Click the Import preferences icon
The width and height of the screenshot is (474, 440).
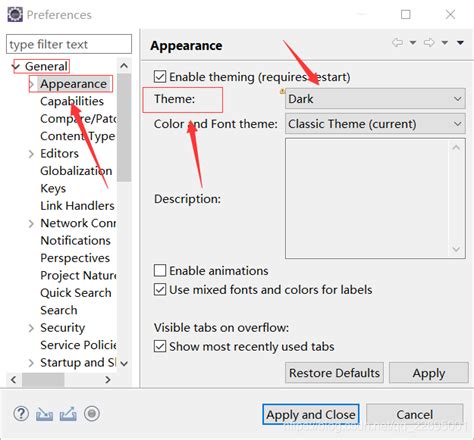click(44, 414)
